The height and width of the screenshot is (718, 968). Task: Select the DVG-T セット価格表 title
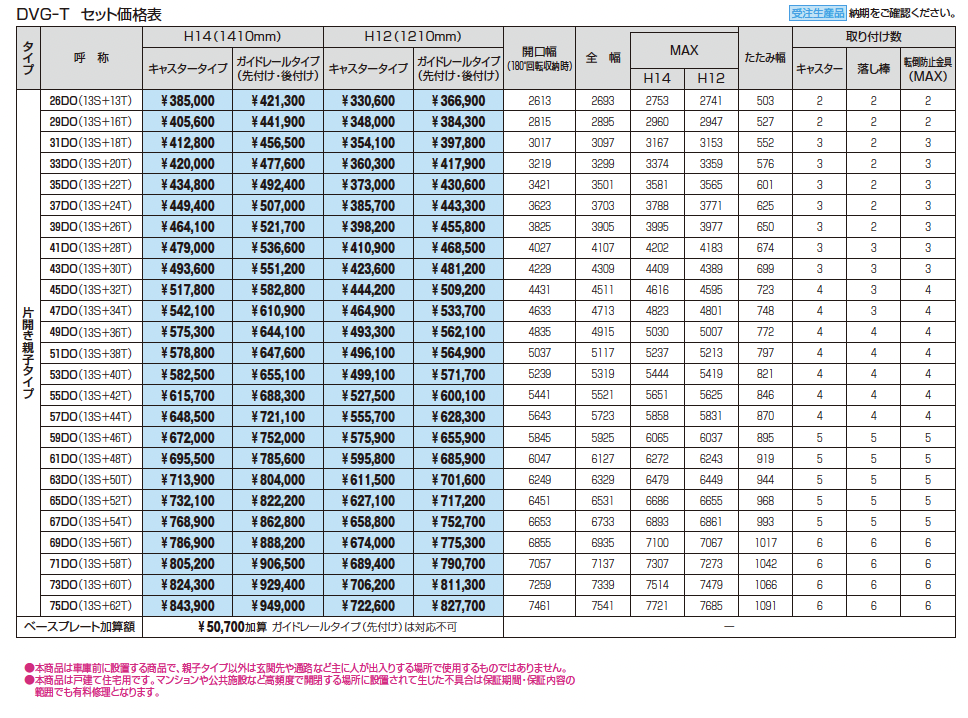point(89,14)
